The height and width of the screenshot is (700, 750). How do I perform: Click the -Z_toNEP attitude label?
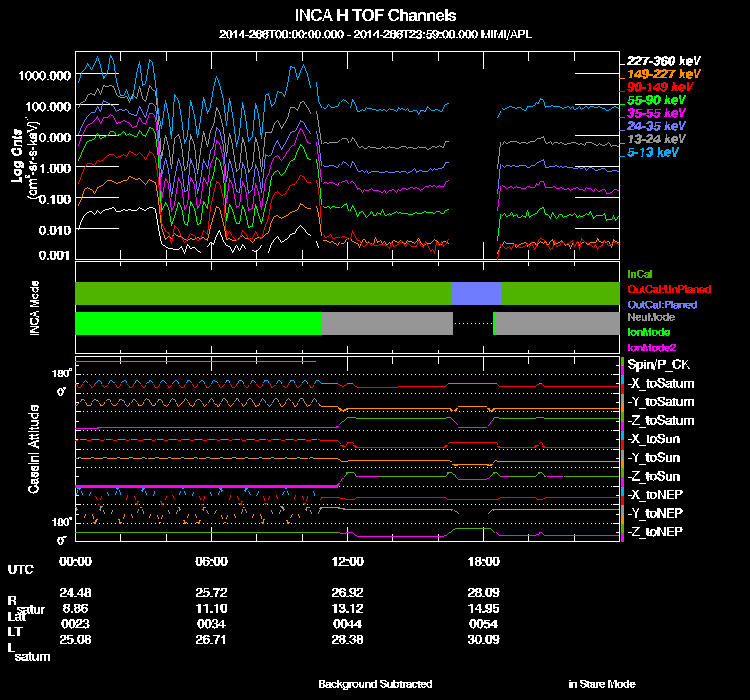(x=655, y=532)
